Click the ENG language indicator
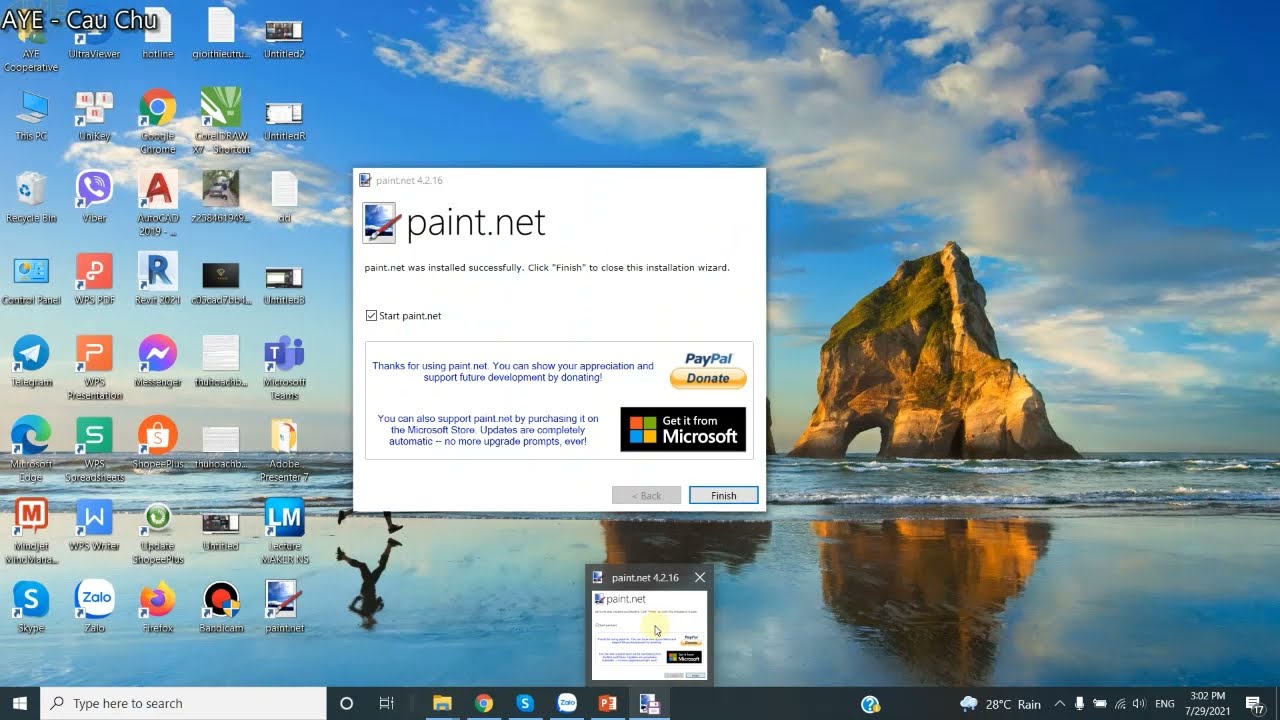 coord(1165,704)
